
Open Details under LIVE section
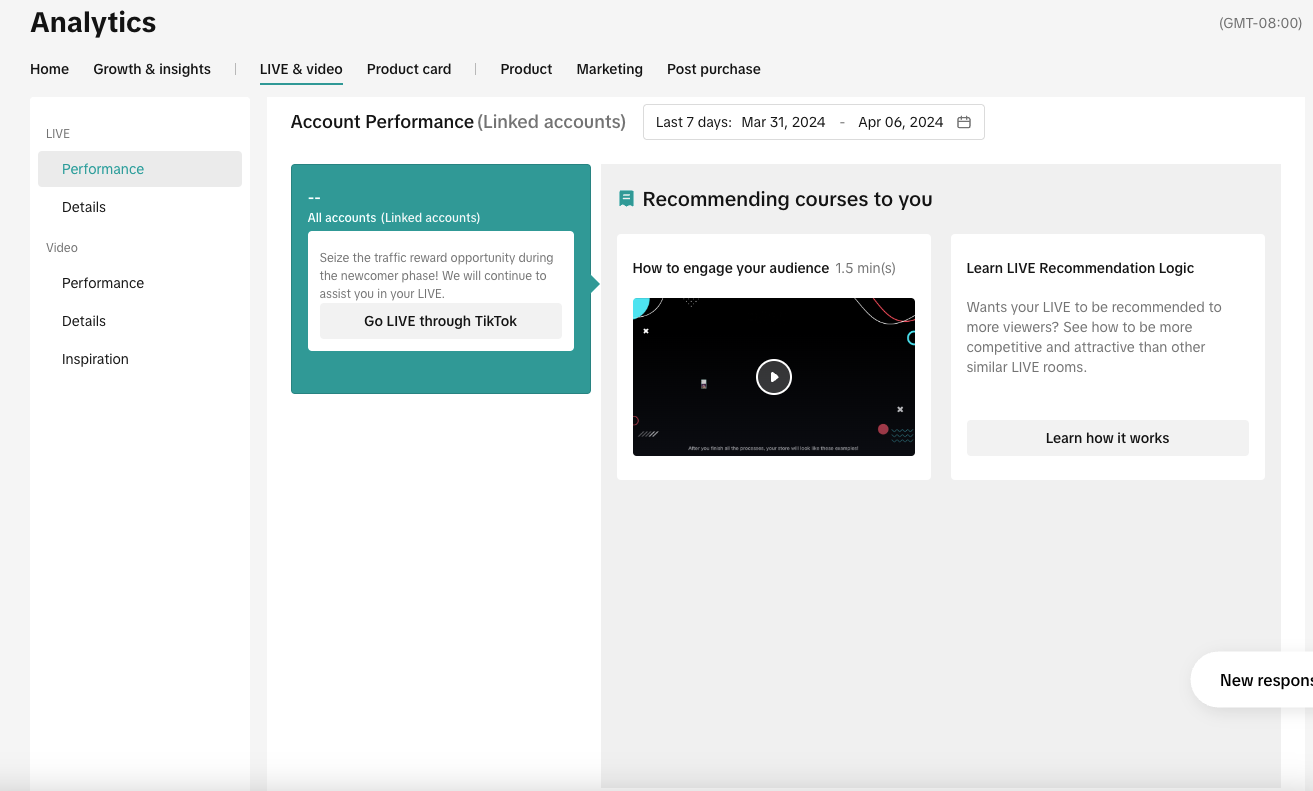84,207
